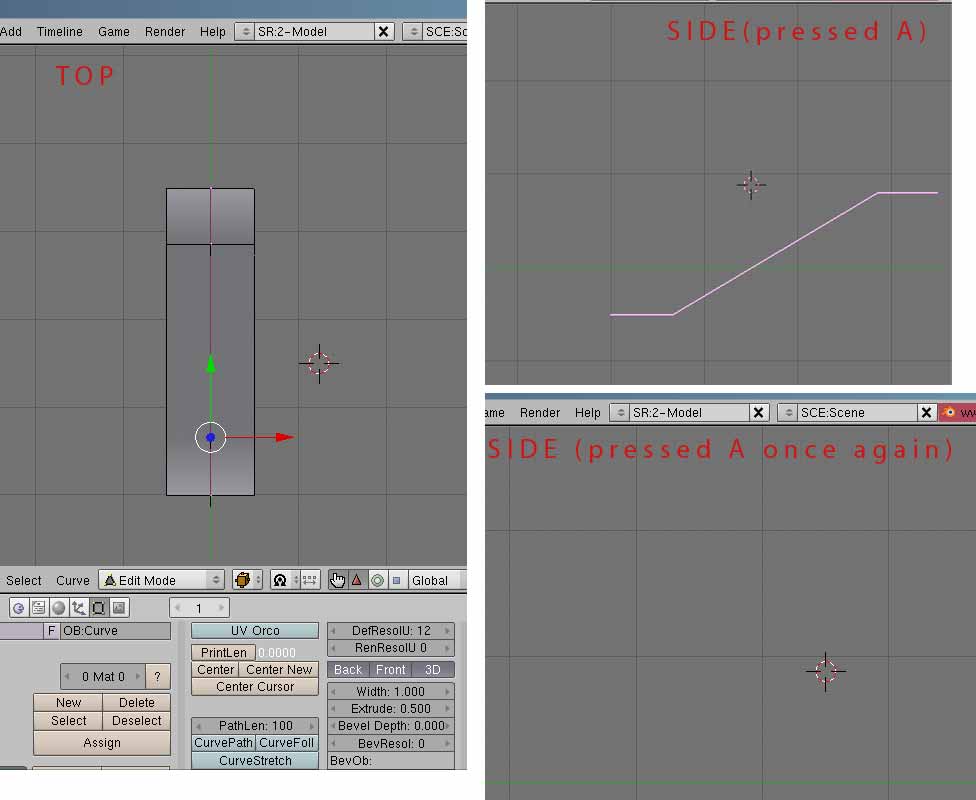Decrease PathLen with its left arrow

pos(199,726)
